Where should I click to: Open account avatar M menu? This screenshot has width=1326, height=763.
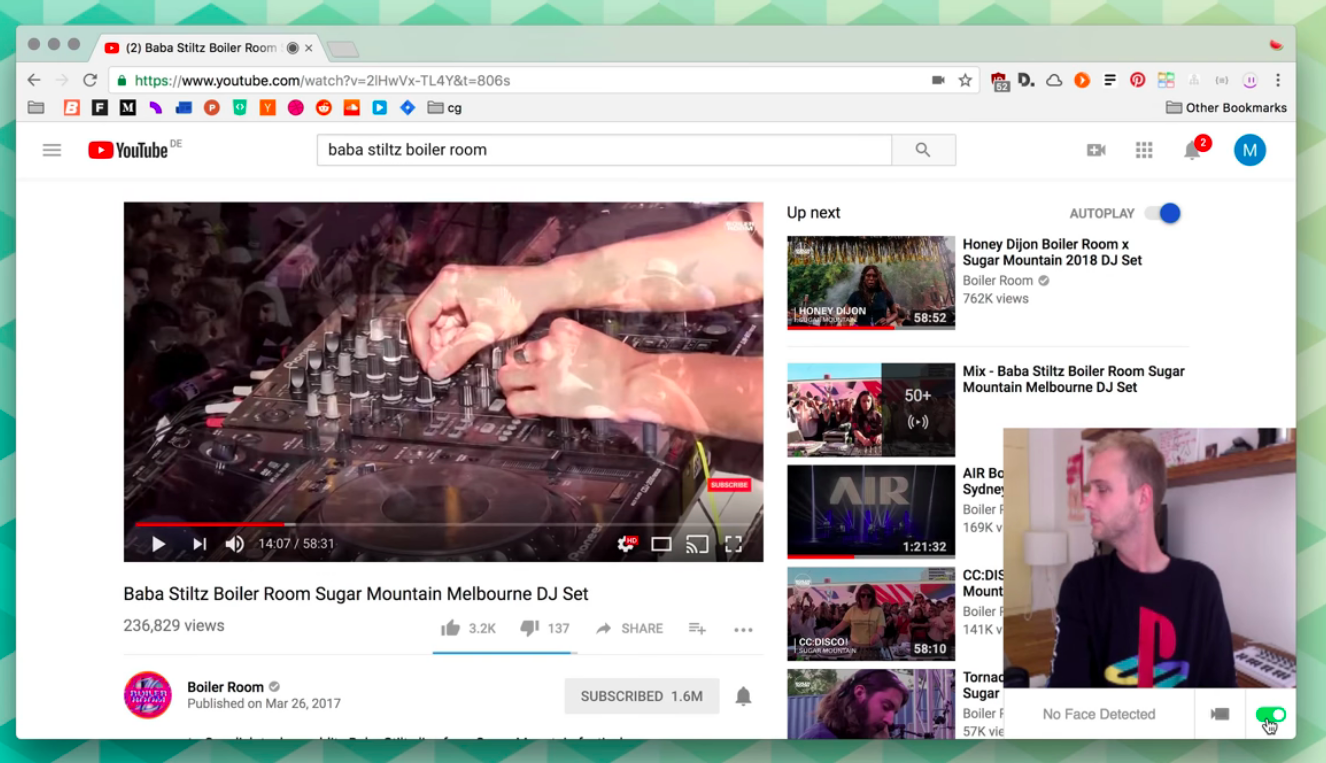[x=1250, y=150]
